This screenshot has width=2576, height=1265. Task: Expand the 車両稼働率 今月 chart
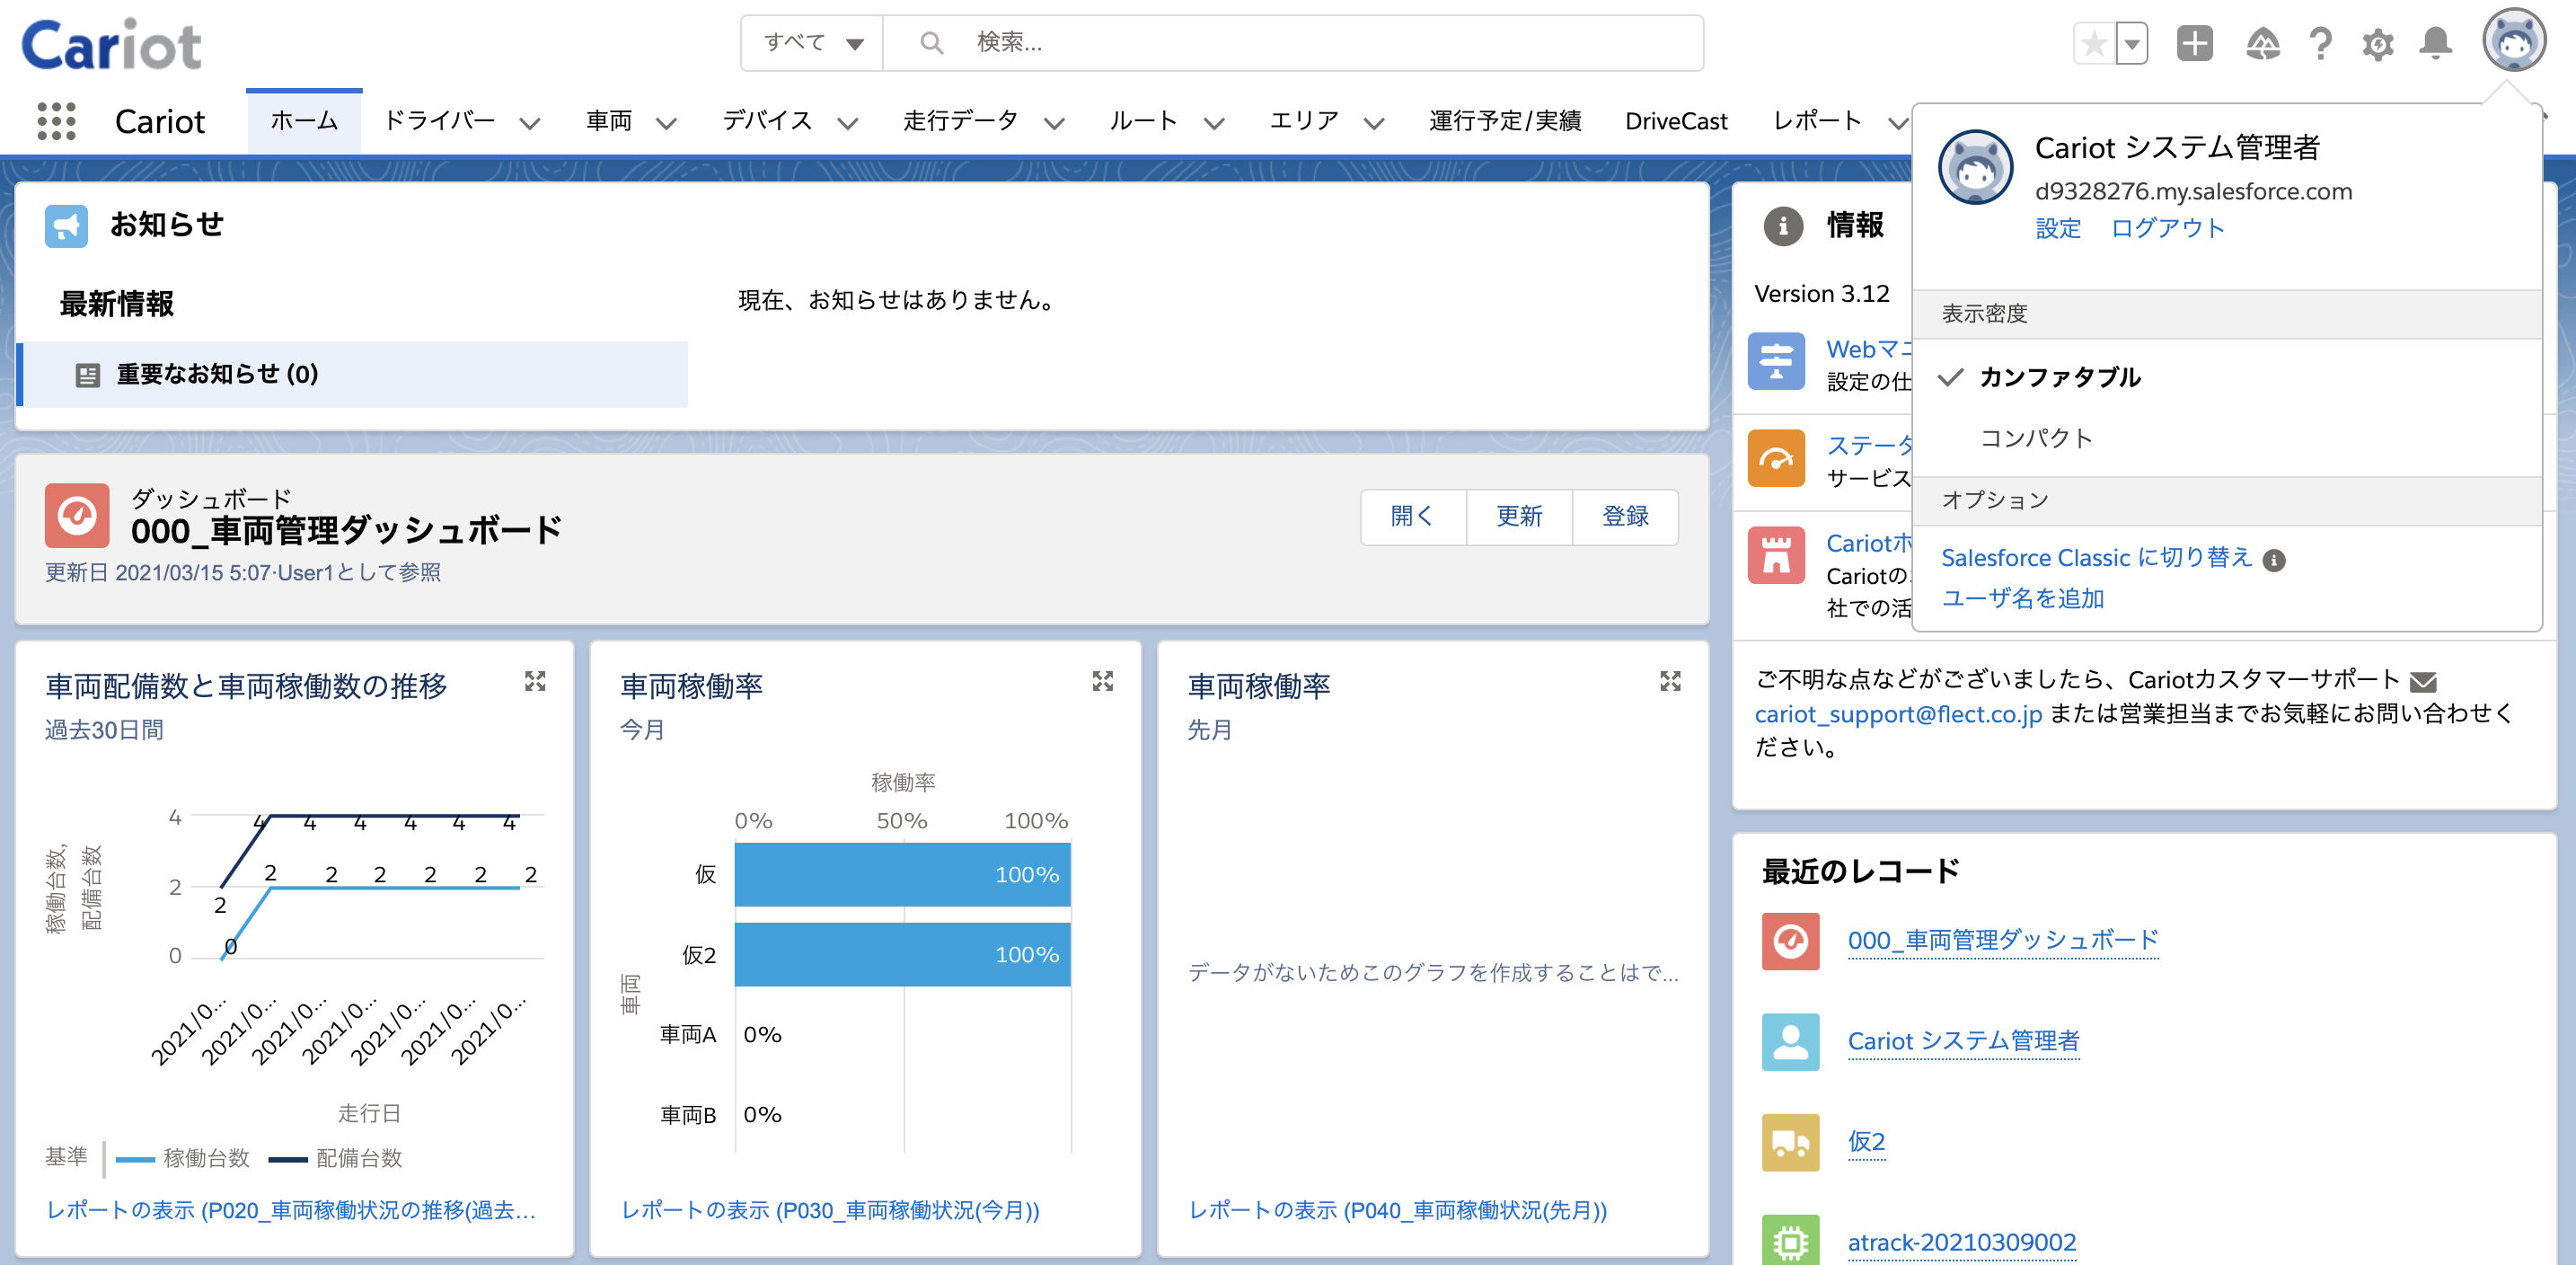[1102, 681]
